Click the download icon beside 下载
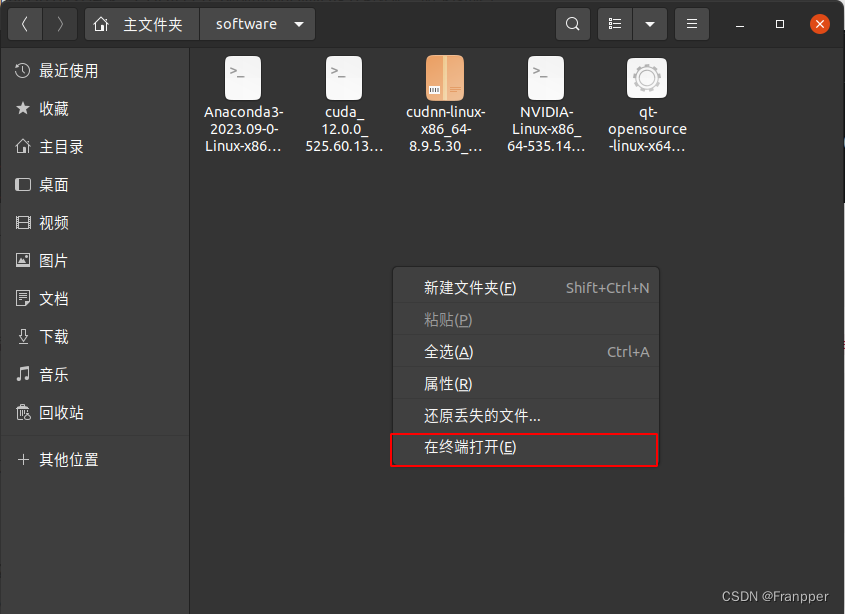 click(23, 336)
